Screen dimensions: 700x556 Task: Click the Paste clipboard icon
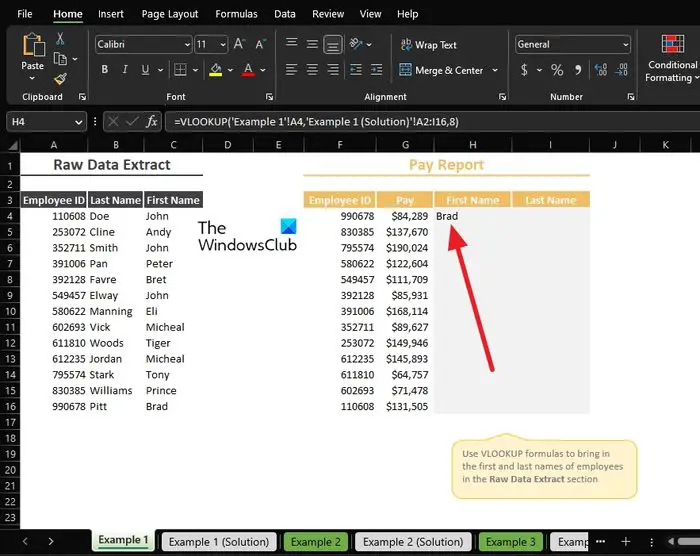pyautogui.click(x=33, y=45)
